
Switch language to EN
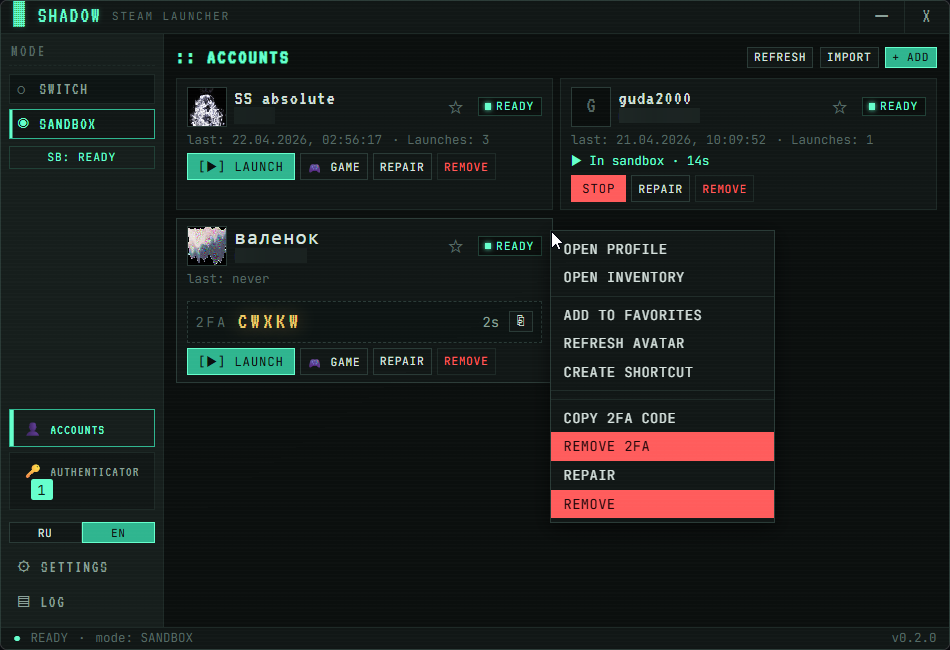tap(118, 532)
